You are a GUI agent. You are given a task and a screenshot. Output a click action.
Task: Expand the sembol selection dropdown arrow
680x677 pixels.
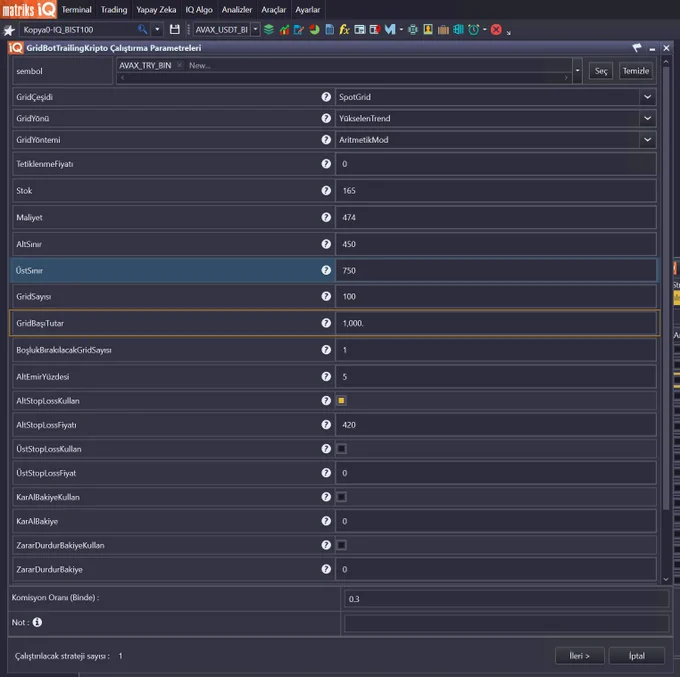tap(577, 70)
